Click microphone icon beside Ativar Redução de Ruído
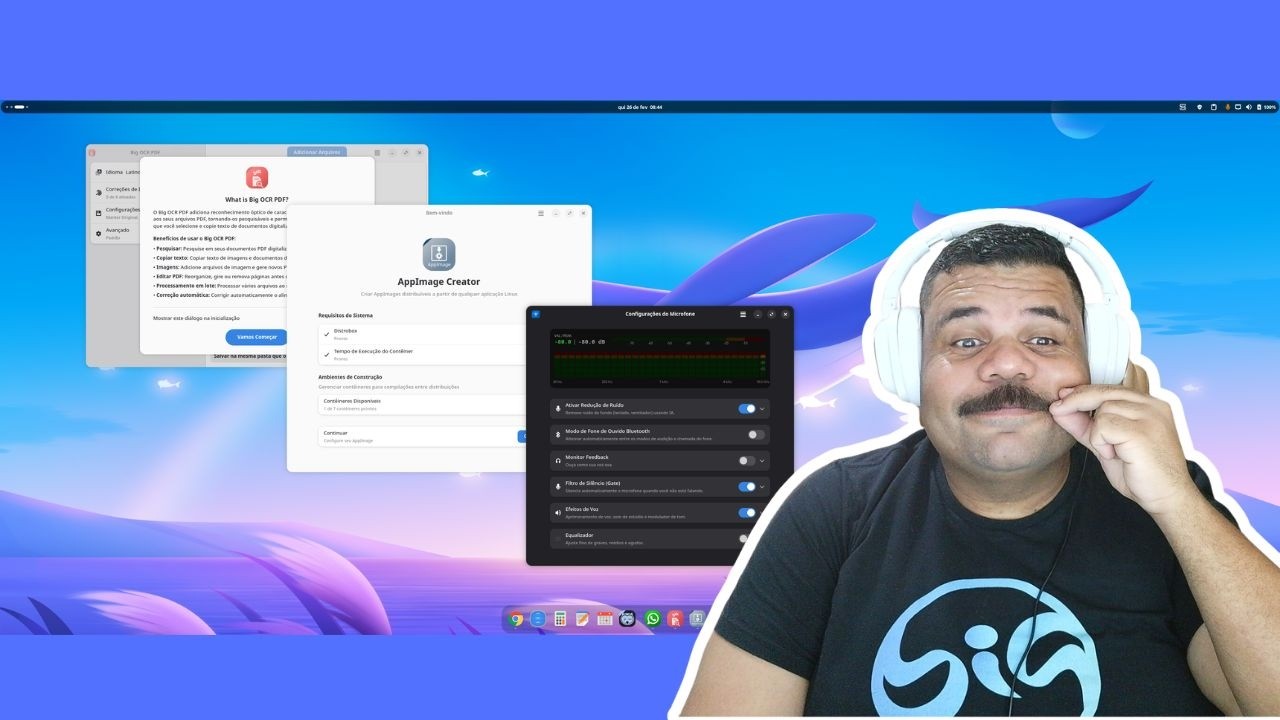The width and height of the screenshot is (1280, 720). pos(558,409)
